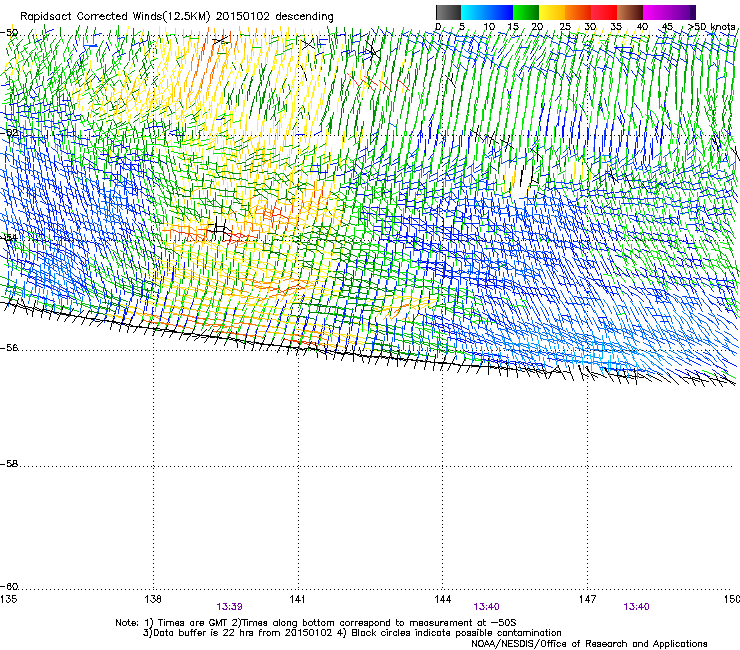Click the '-54' latitude axis label
This screenshot has width=740, height=650.
point(9,238)
